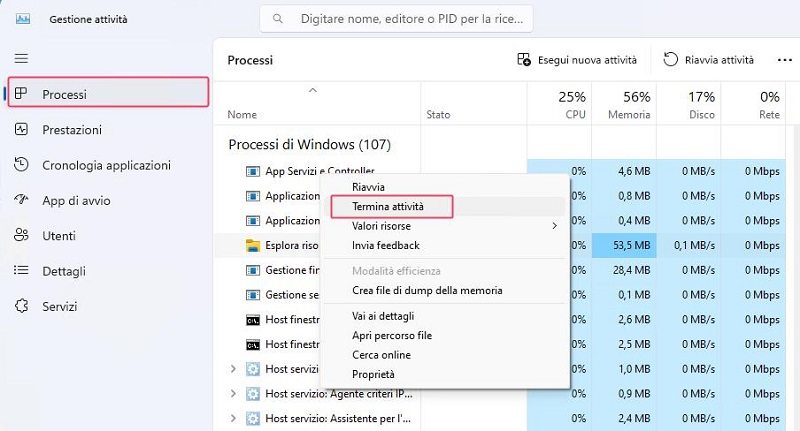Select Riavvia from the context menu
The height and width of the screenshot is (431, 800).
368,187
